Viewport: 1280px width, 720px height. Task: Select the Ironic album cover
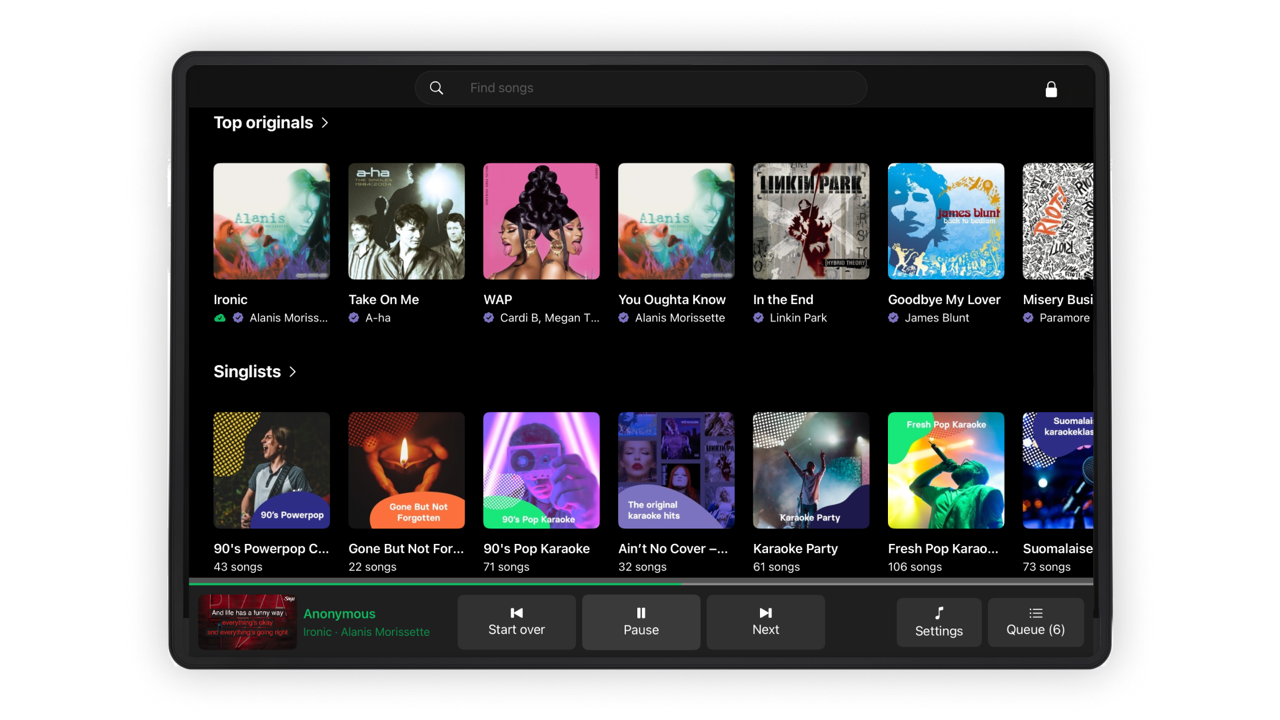click(272, 221)
